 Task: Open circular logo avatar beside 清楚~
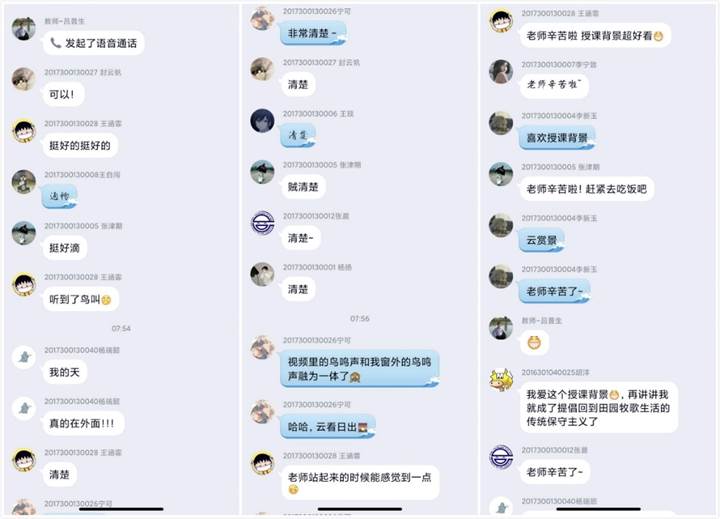(x=262, y=224)
